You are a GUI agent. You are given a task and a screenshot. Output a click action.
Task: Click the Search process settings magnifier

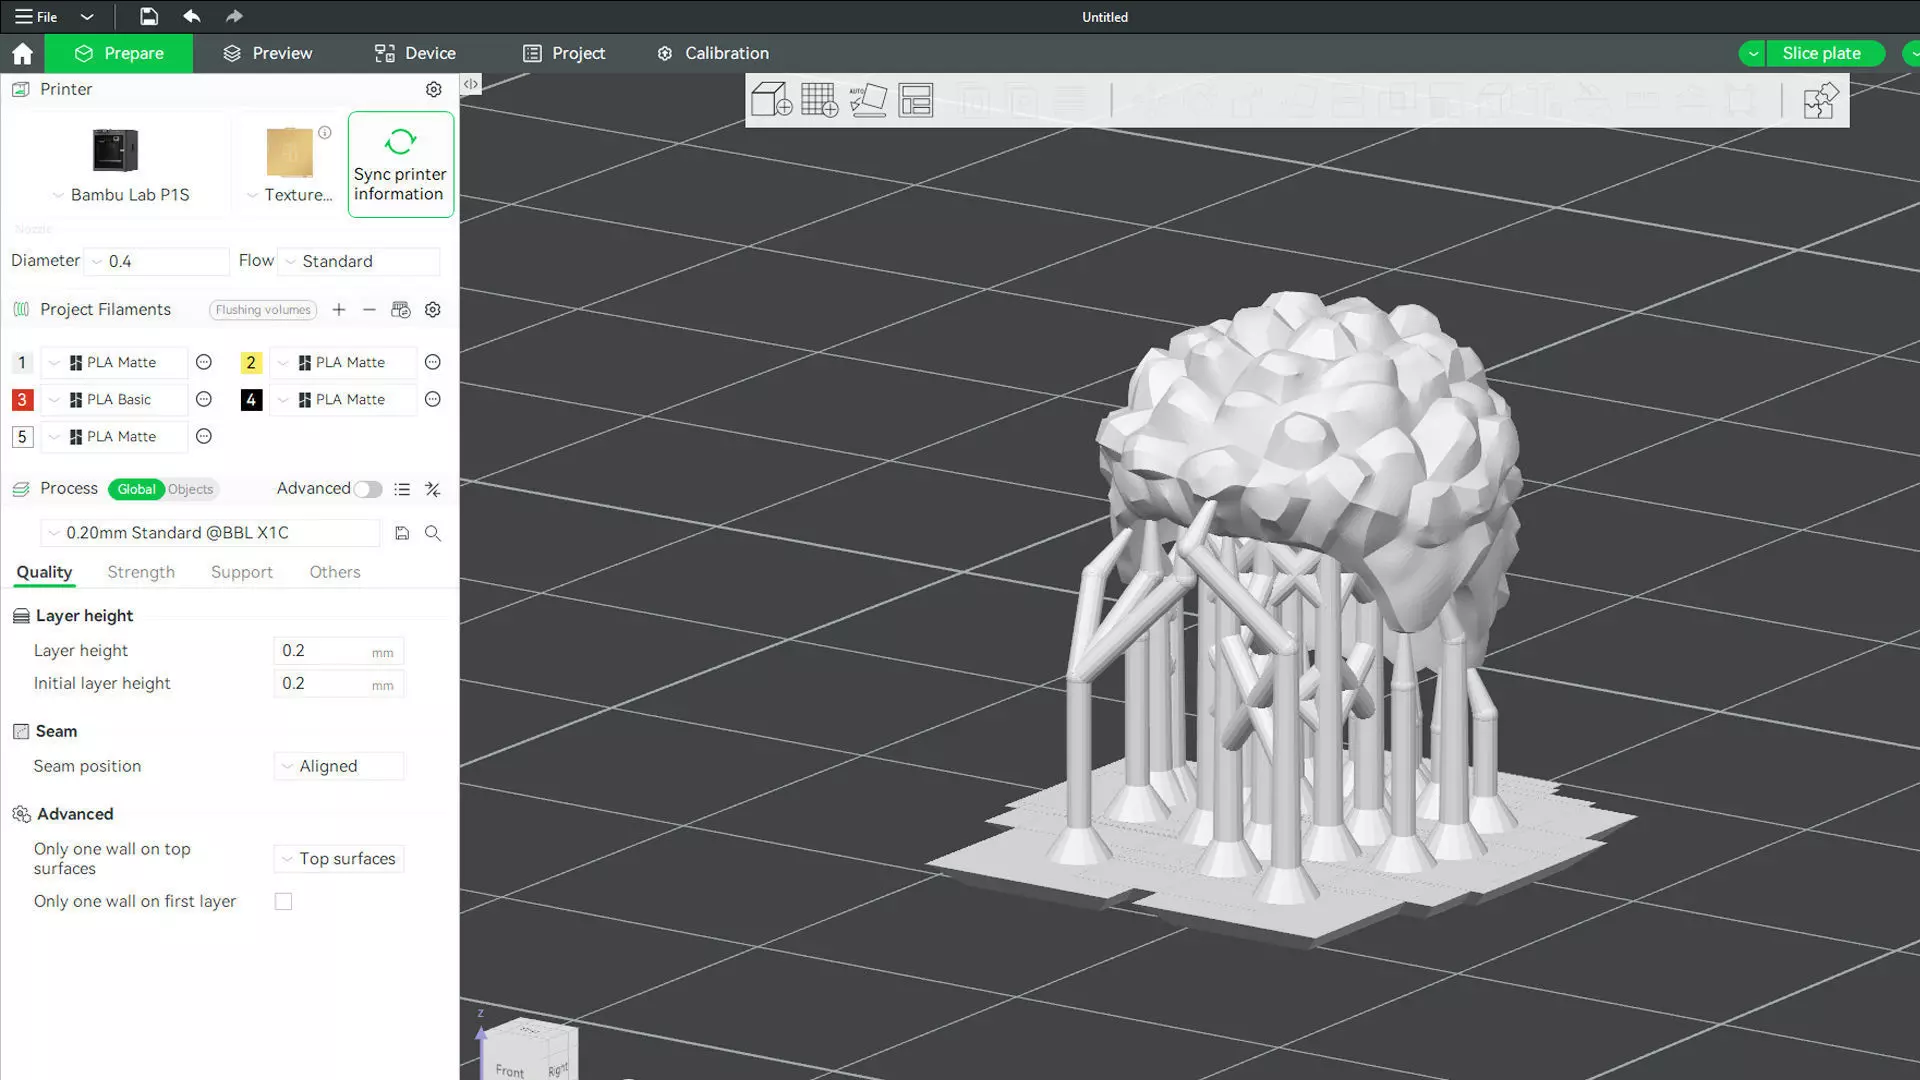[433, 533]
